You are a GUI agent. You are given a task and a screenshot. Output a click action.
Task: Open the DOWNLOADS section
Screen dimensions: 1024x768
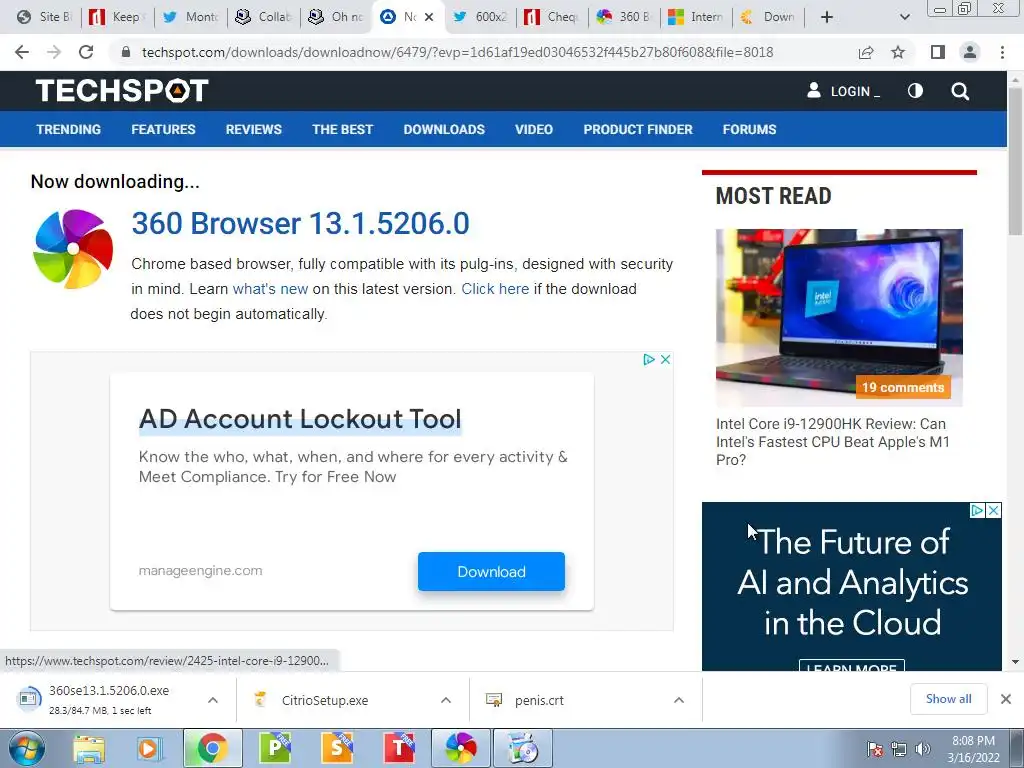point(444,129)
